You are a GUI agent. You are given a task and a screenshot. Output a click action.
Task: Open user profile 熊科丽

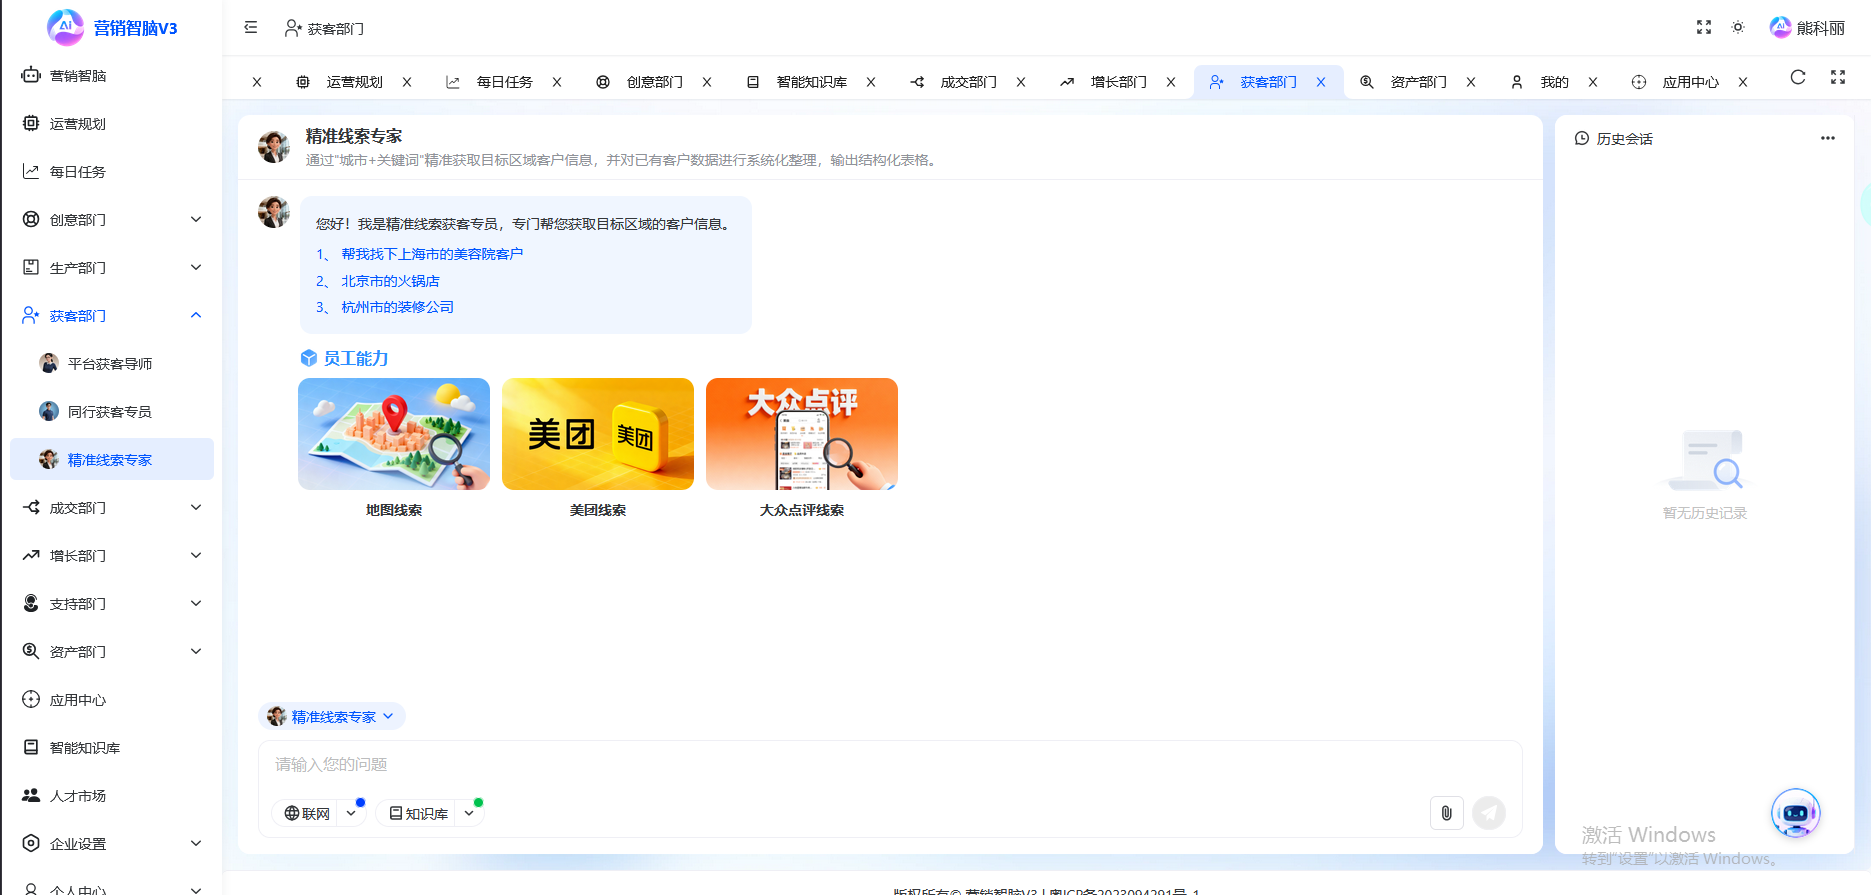pos(1807,28)
